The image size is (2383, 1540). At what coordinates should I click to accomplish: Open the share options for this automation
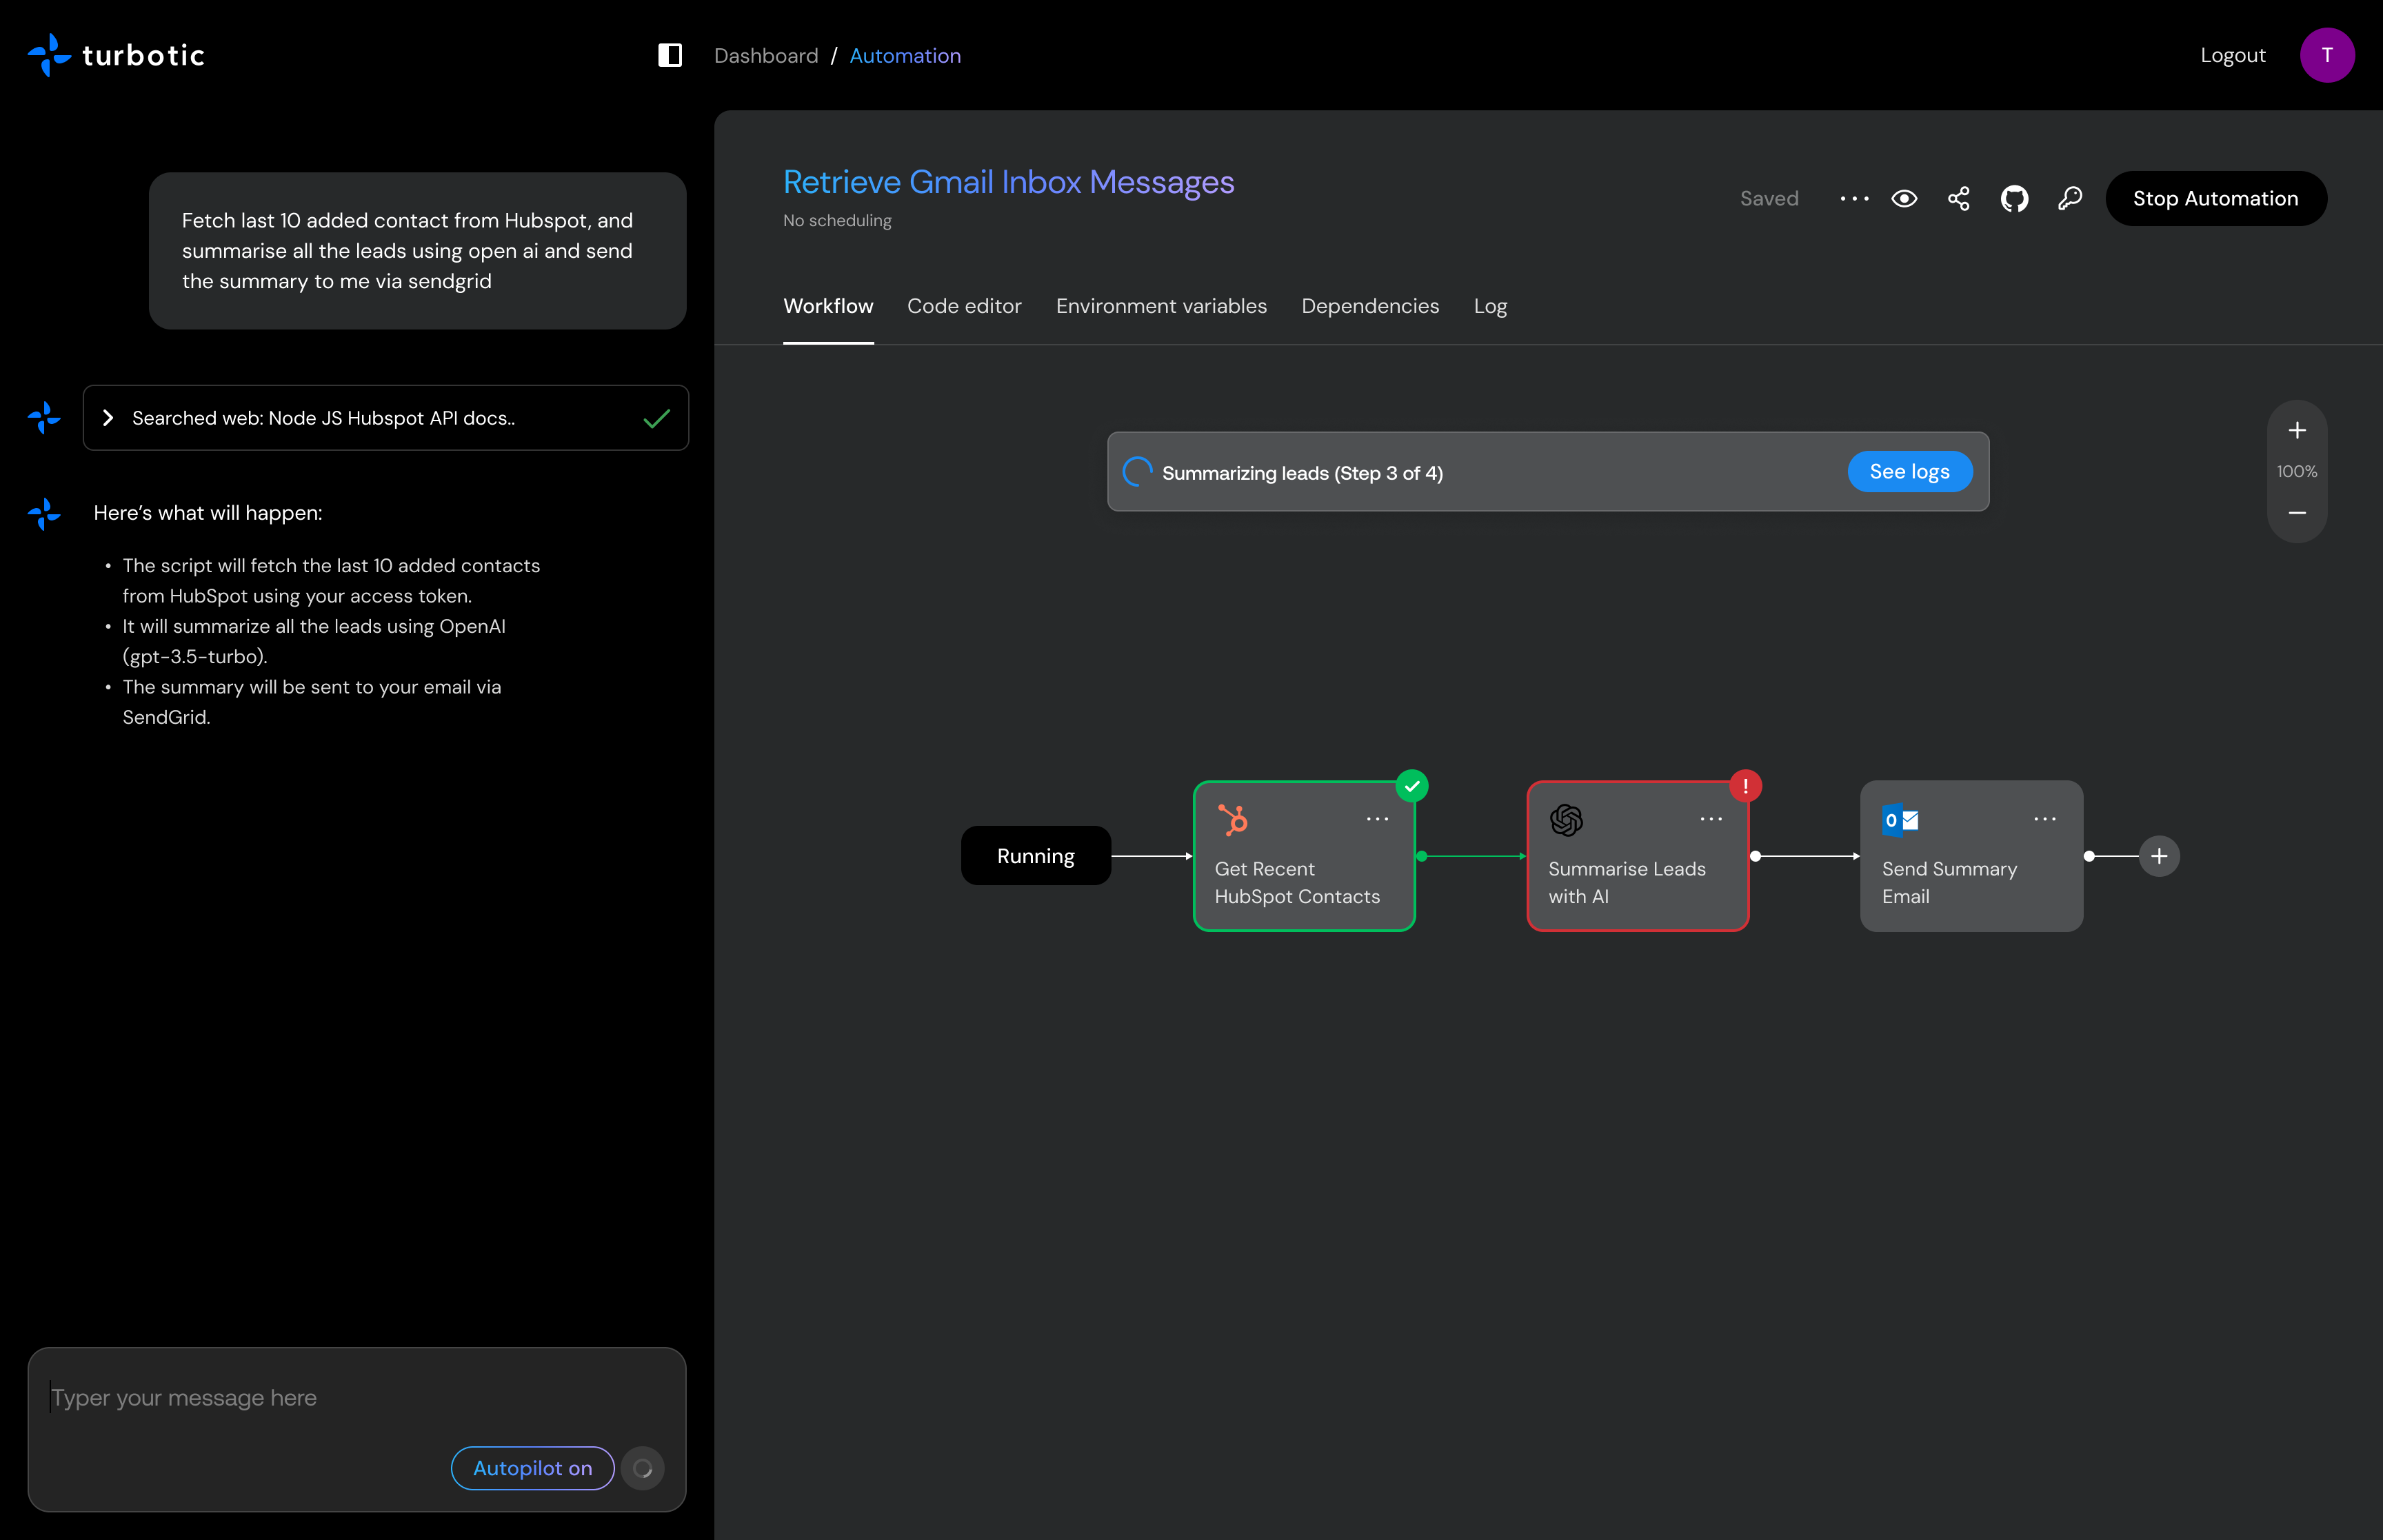(x=1958, y=198)
